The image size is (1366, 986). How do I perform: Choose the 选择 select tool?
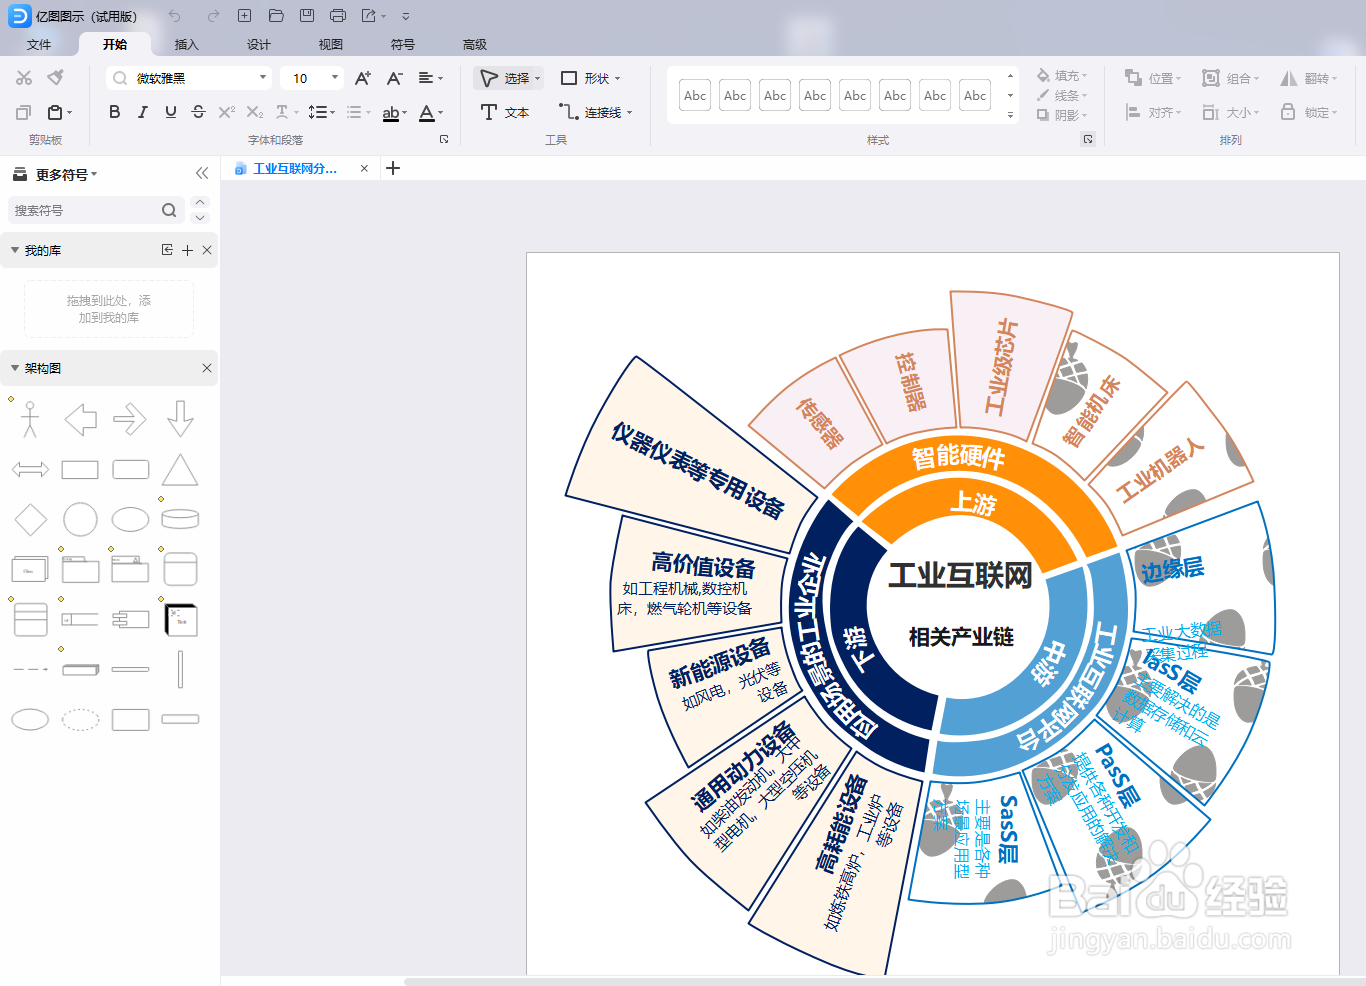509,78
